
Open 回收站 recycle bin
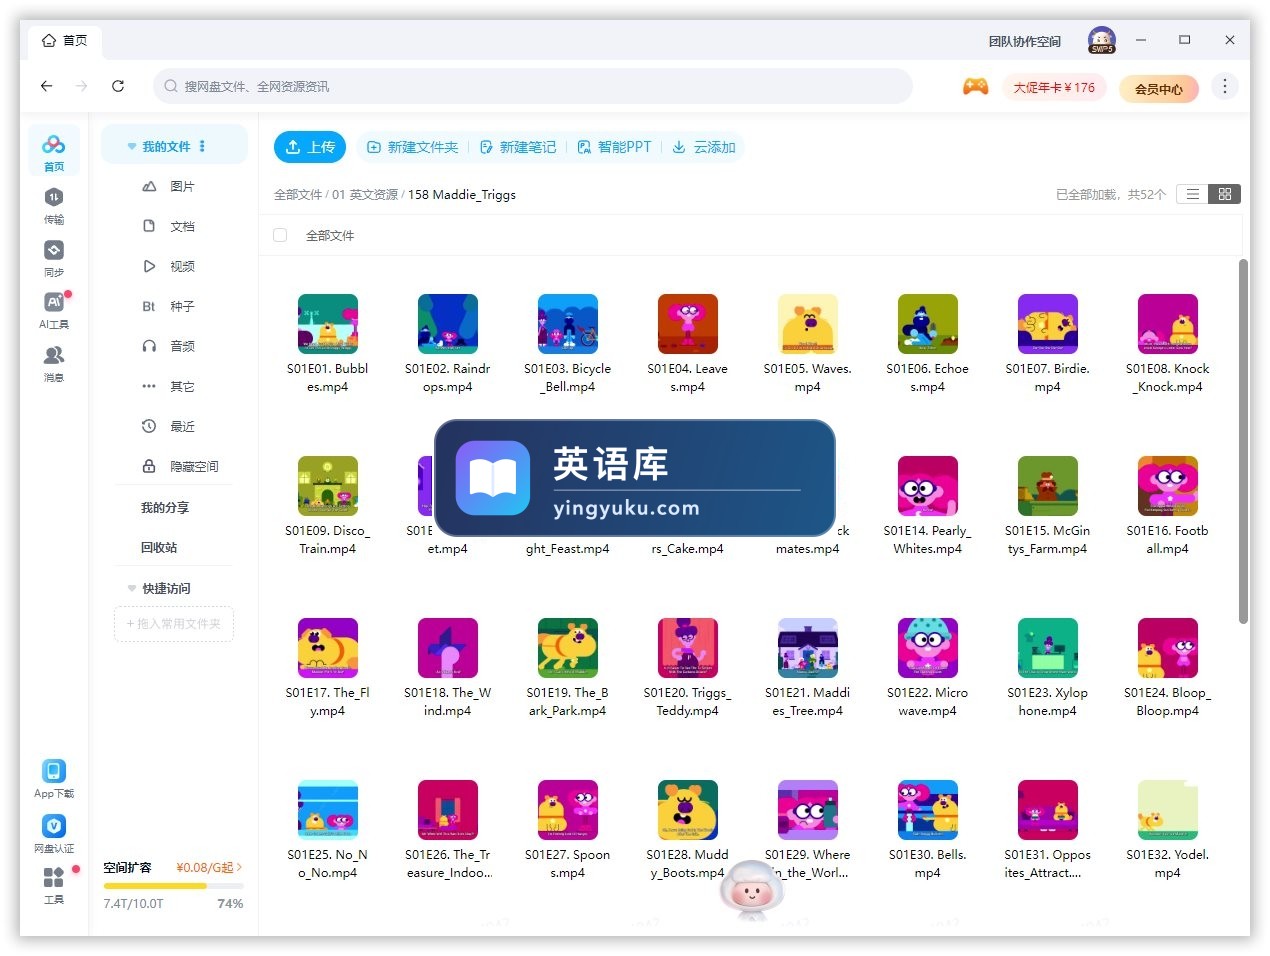[x=159, y=548]
